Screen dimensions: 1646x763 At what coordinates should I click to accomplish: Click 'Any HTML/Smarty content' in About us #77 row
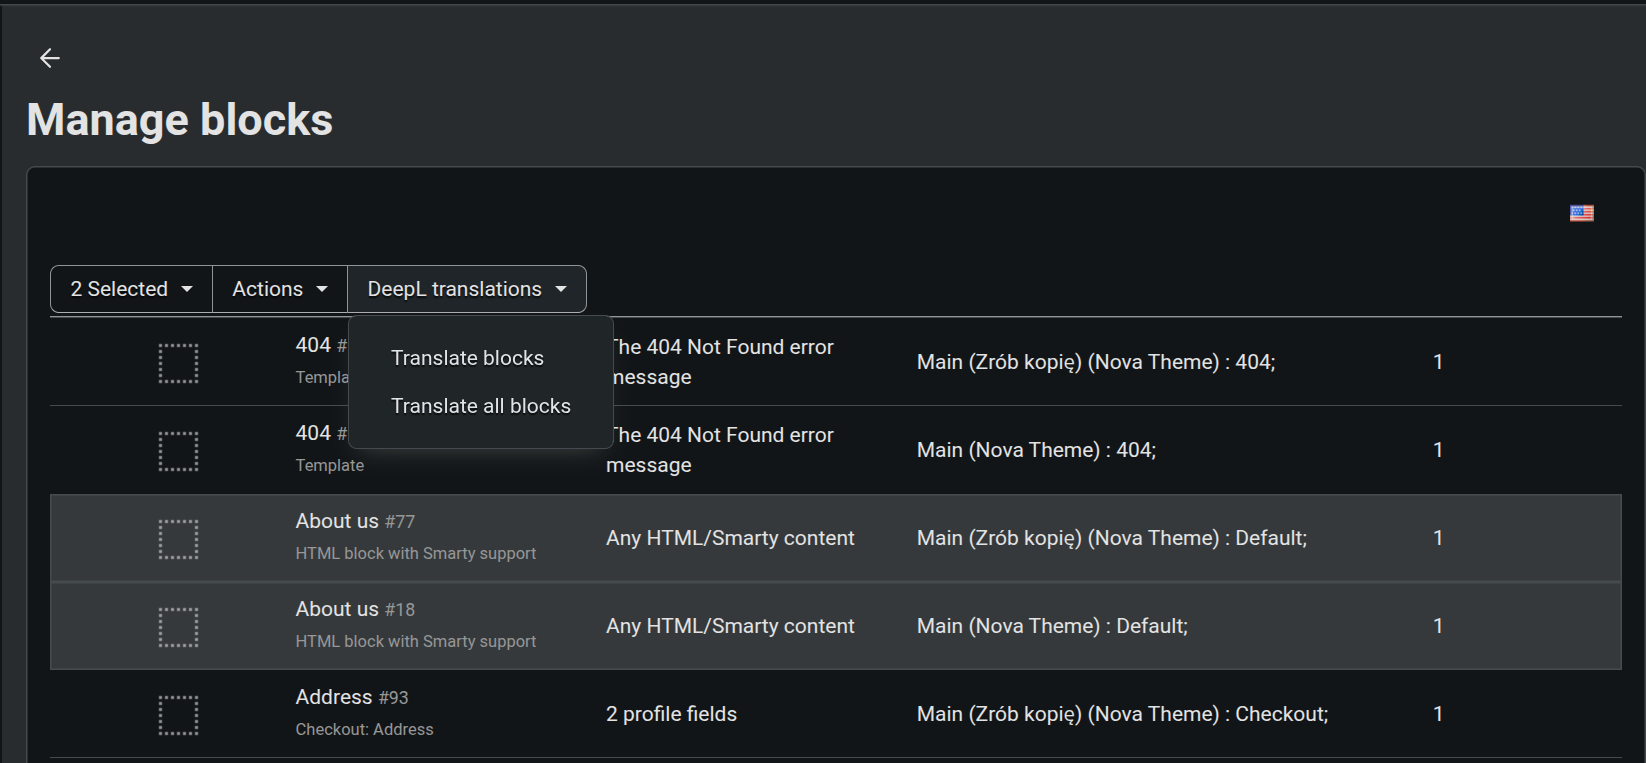[730, 538]
